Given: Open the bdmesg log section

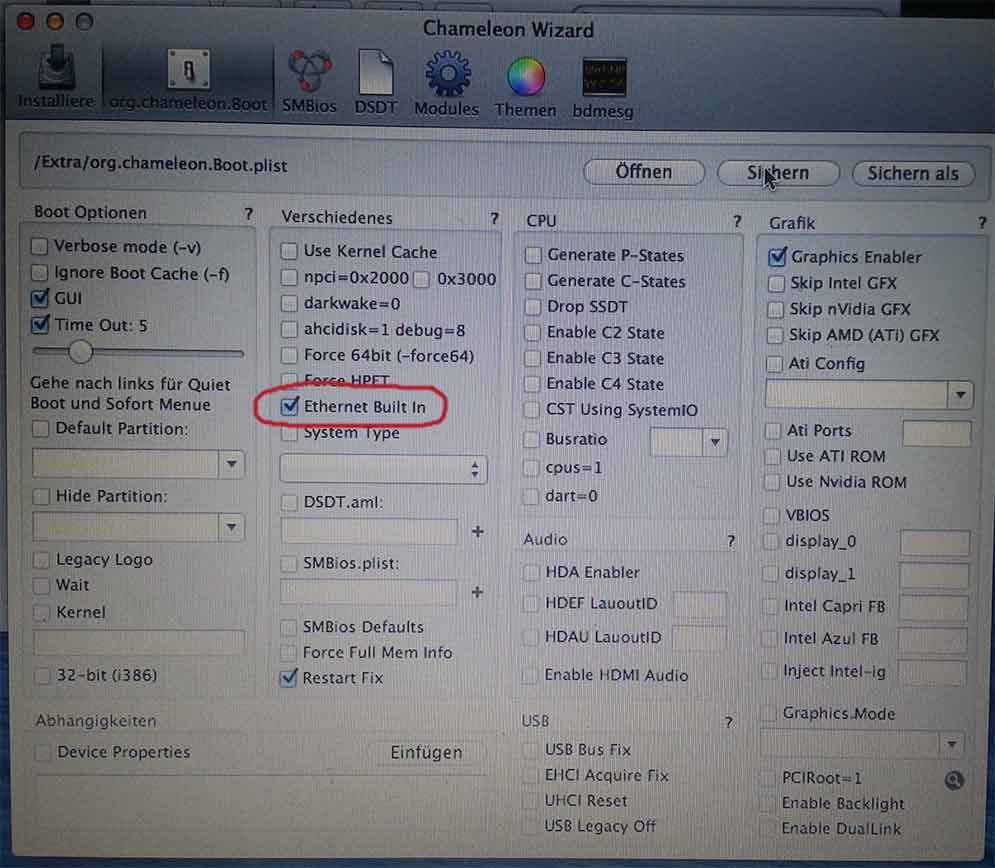Looking at the screenshot, I should [x=603, y=88].
